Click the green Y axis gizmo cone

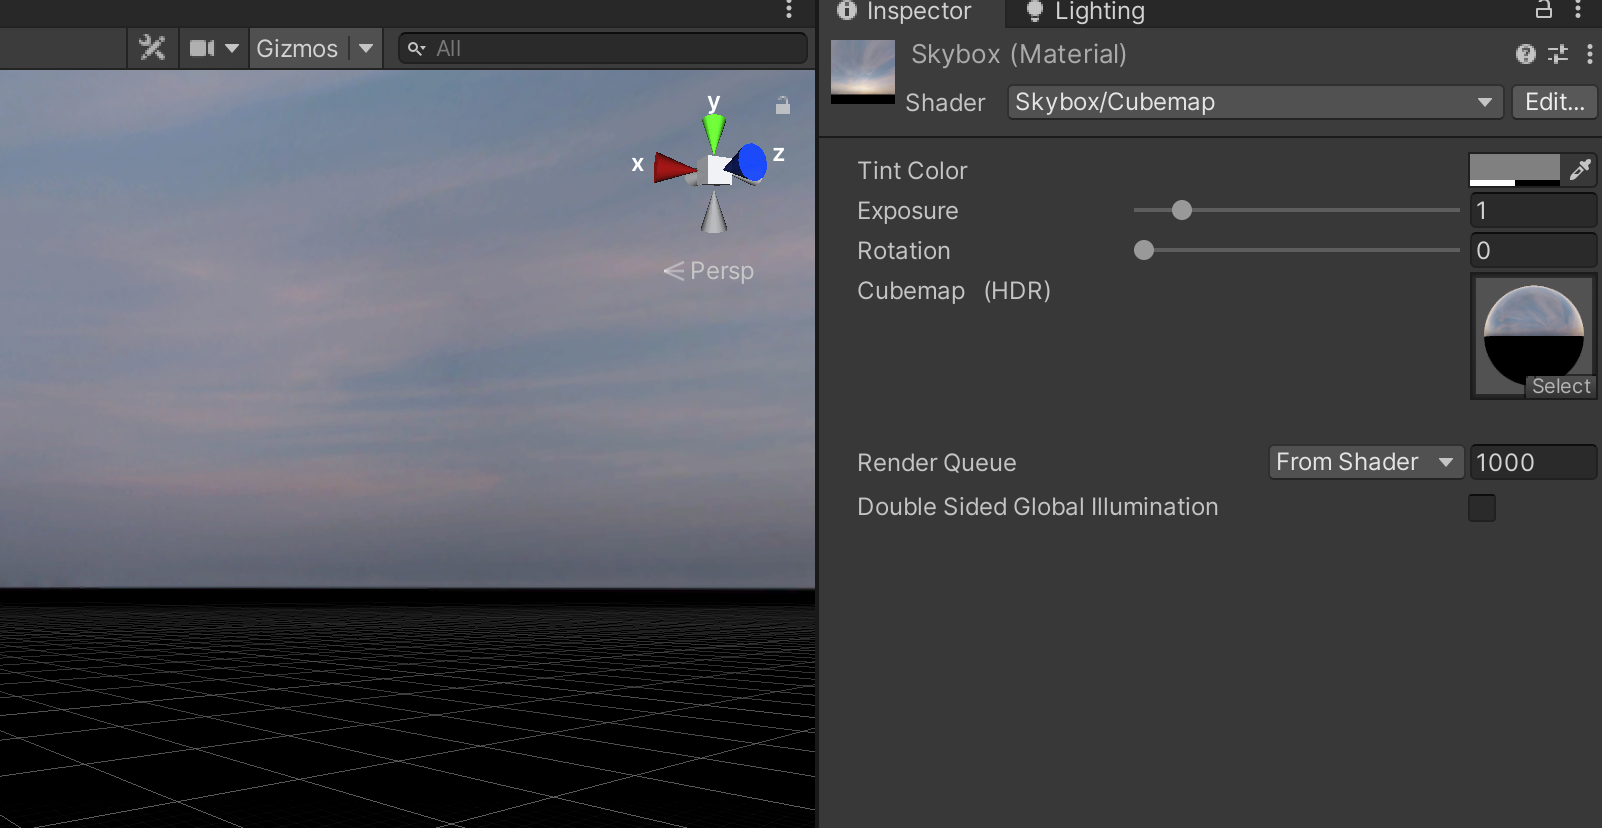(713, 132)
